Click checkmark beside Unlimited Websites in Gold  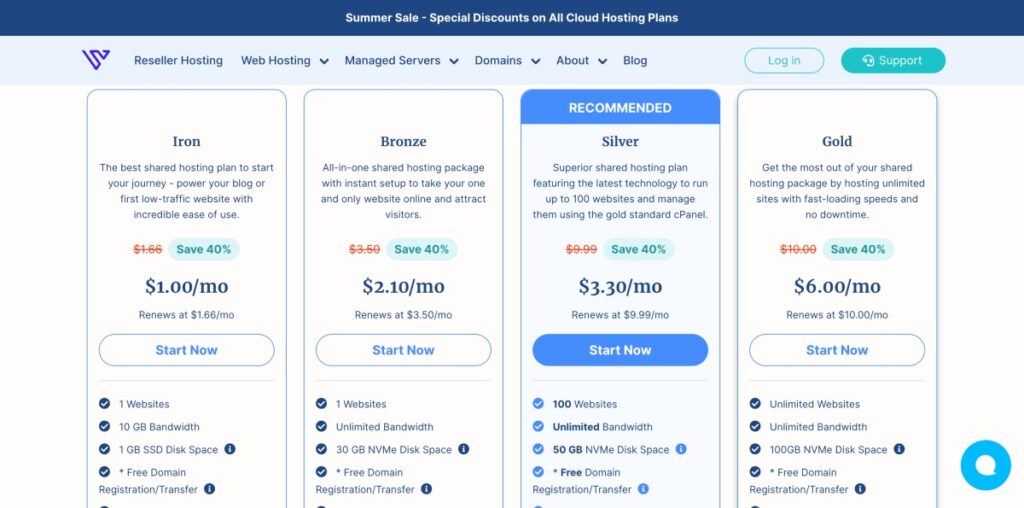(x=756, y=404)
